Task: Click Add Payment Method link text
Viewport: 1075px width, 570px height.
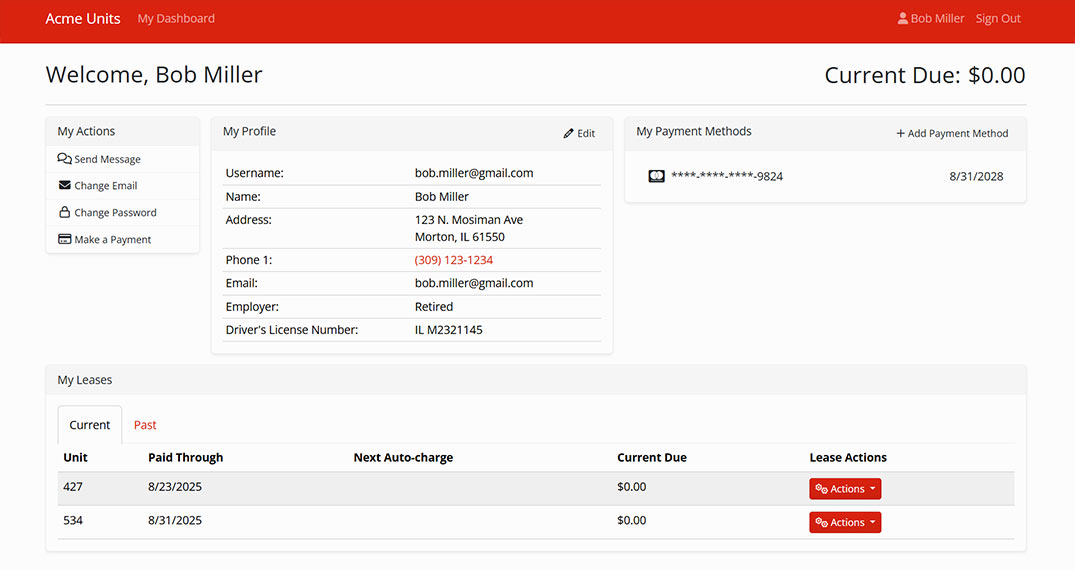Action: point(958,133)
